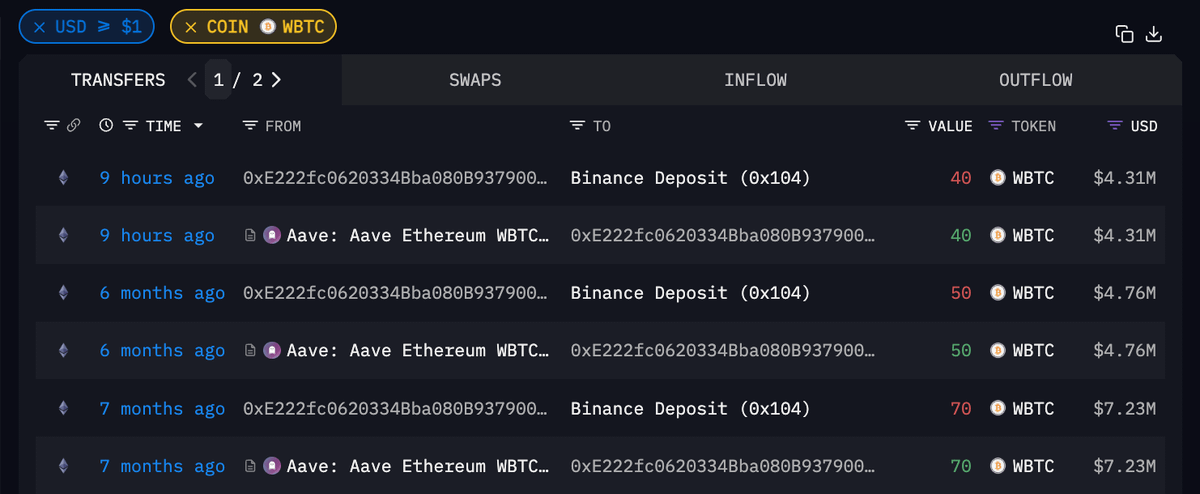The image size is (1200, 494).
Task: Click the Aave logo in second row
Action: coord(271,236)
